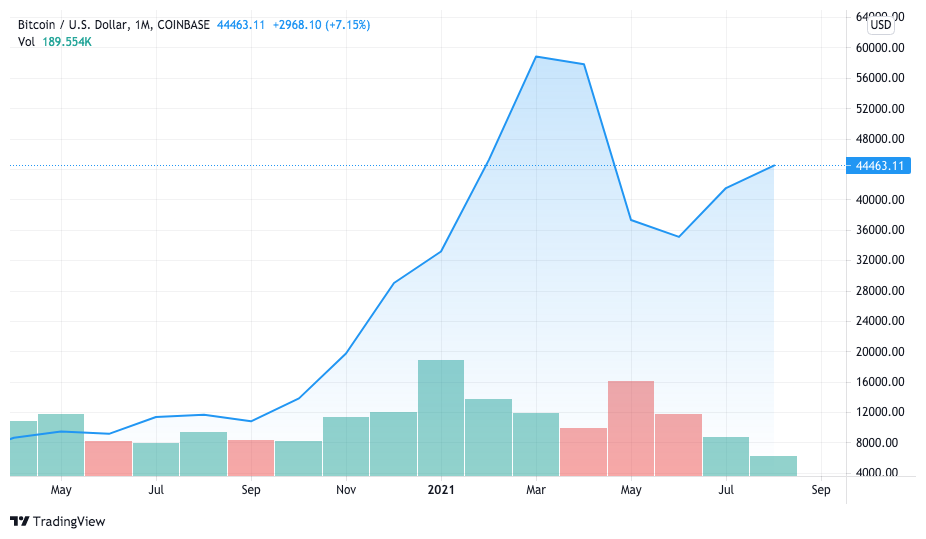Select the tallest green volume bar
The image size is (926, 539).
[x=441, y=418]
